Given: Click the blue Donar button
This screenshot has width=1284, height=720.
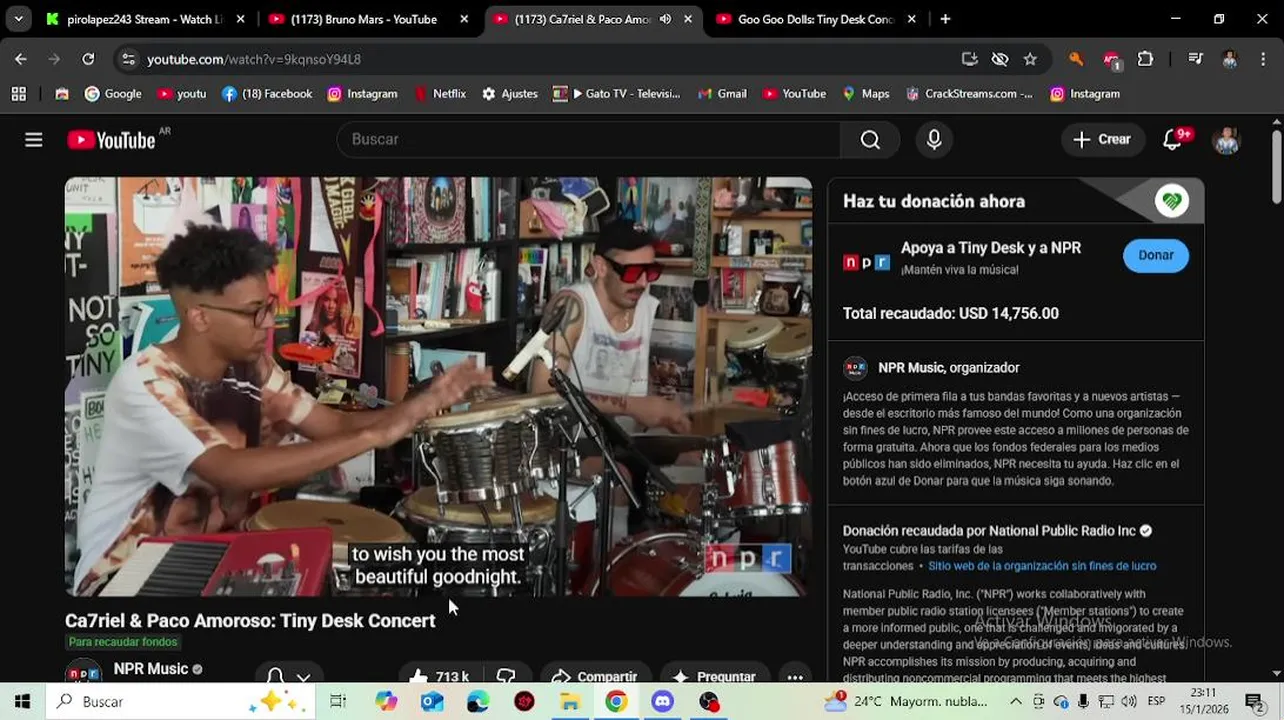Looking at the screenshot, I should (1156, 255).
